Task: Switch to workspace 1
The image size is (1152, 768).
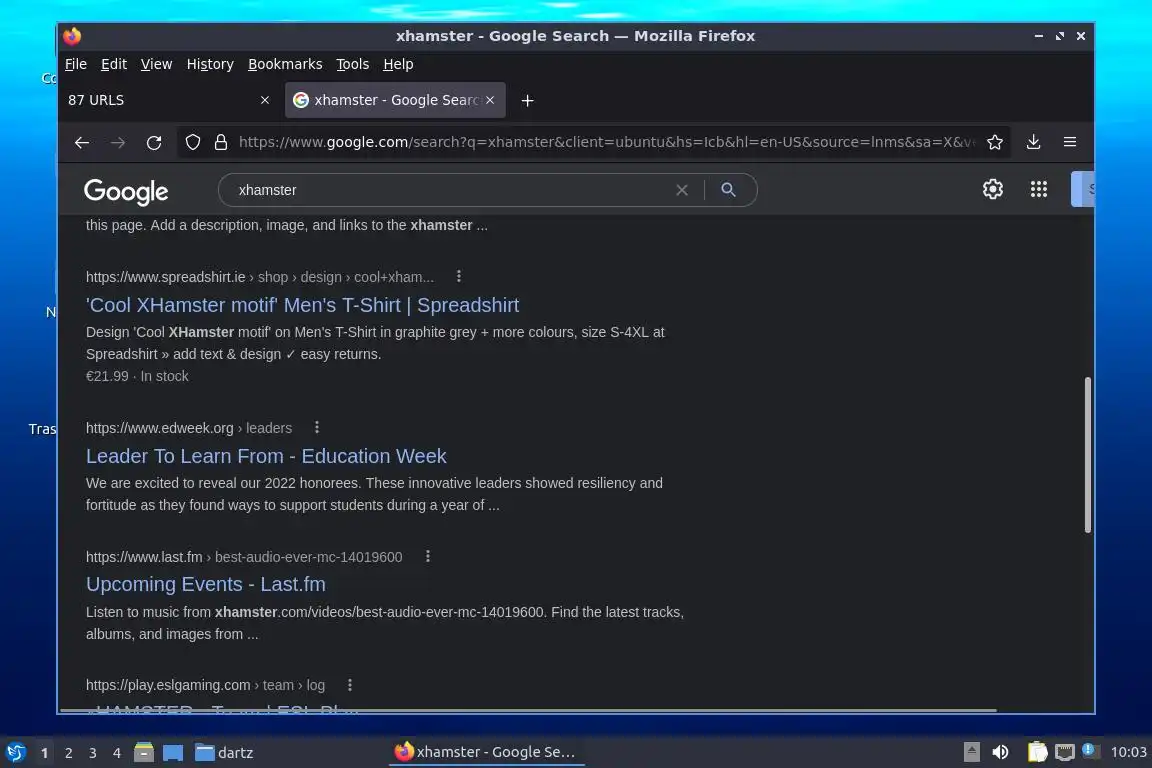Action: pos(45,753)
